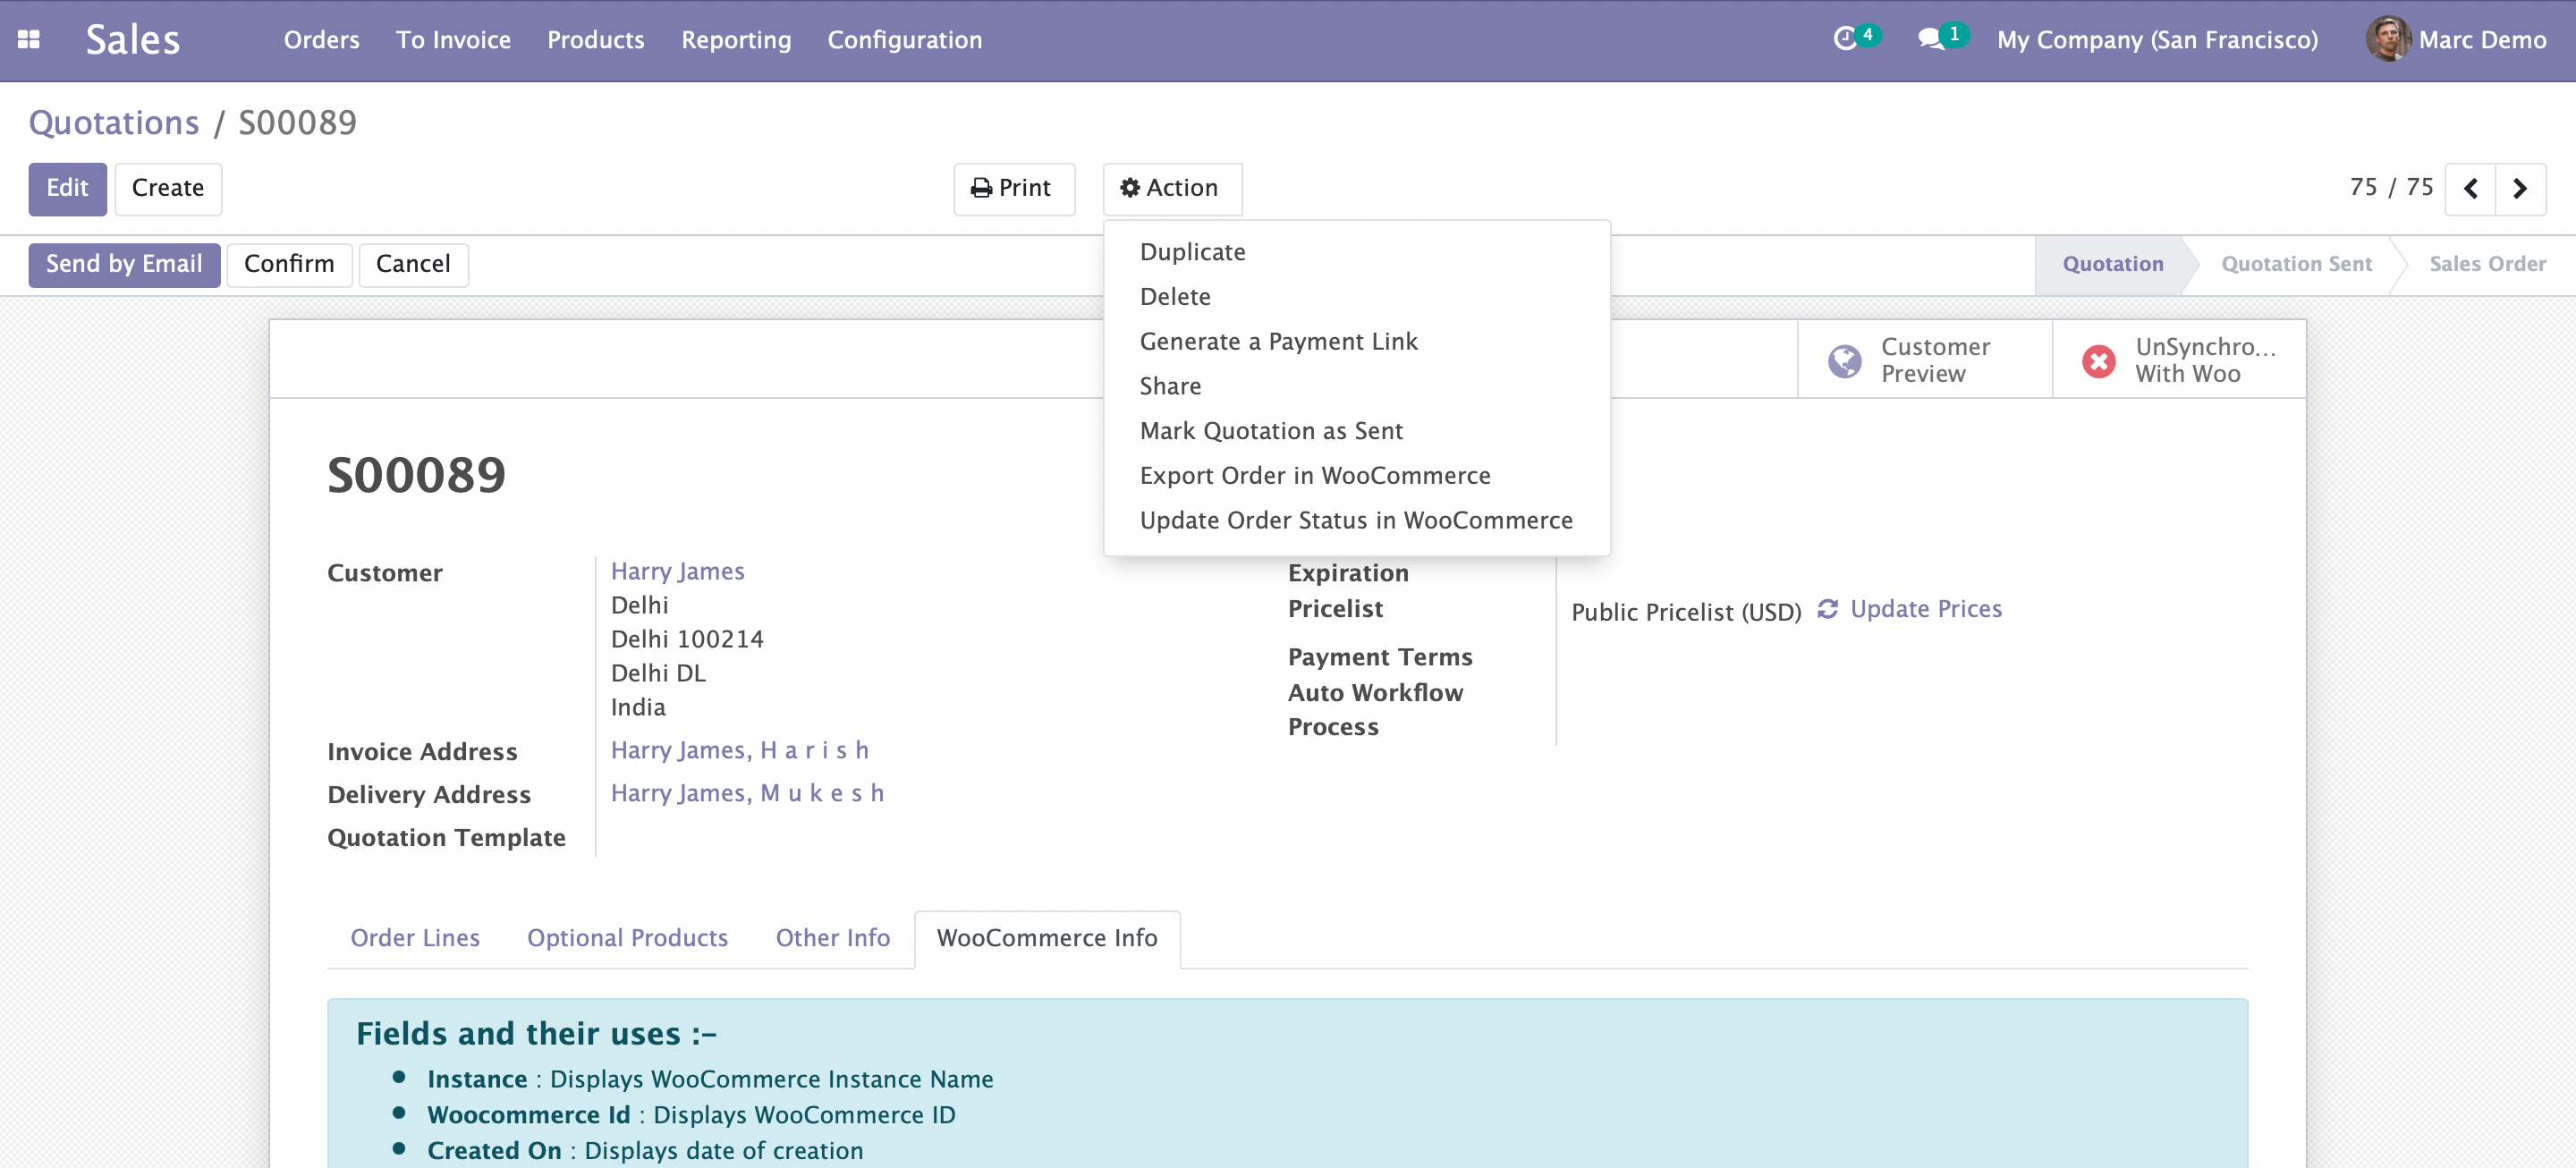Viewport: 2576px width, 1168px height.
Task: Open the Other Info tab
Action: [x=832, y=938]
